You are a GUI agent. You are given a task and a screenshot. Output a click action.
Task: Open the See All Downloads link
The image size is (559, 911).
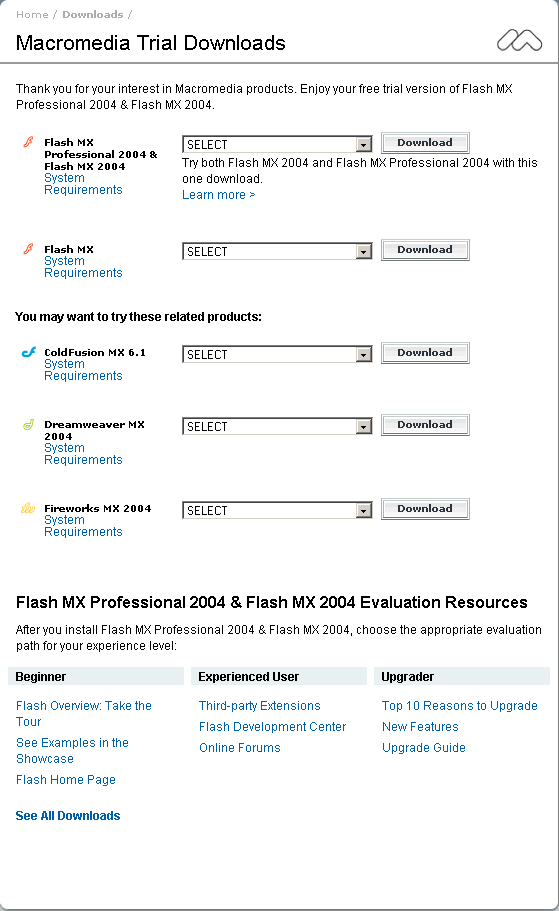[68, 816]
